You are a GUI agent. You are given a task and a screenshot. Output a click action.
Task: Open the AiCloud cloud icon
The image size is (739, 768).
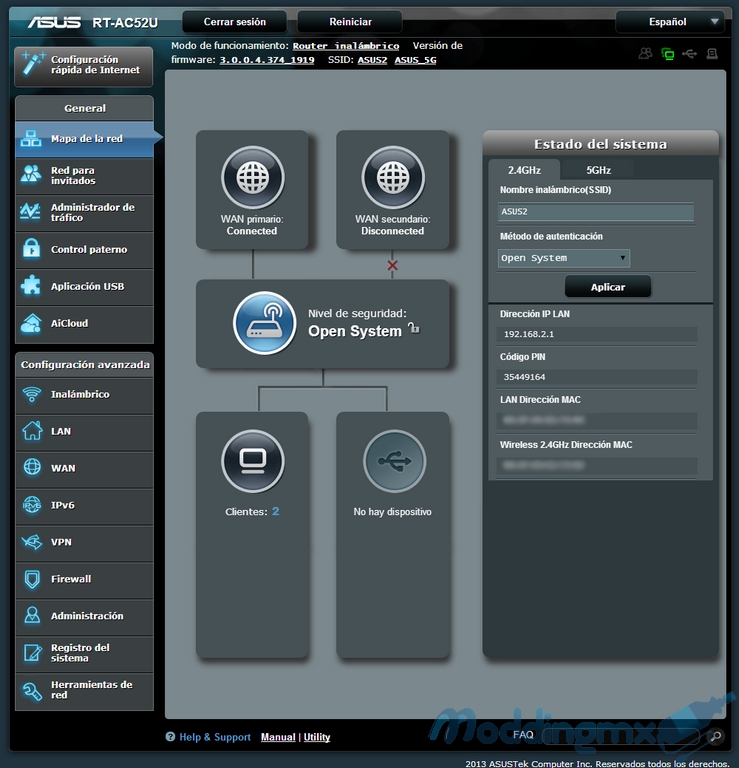(31, 323)
